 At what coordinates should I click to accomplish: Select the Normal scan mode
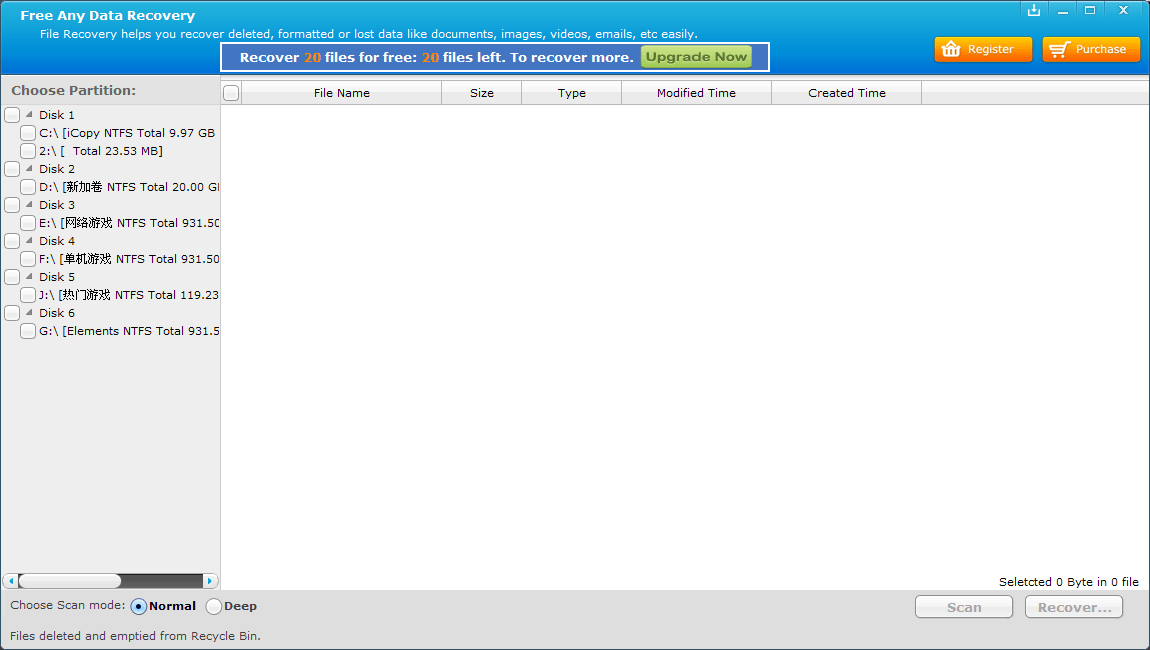coord(137,606)
